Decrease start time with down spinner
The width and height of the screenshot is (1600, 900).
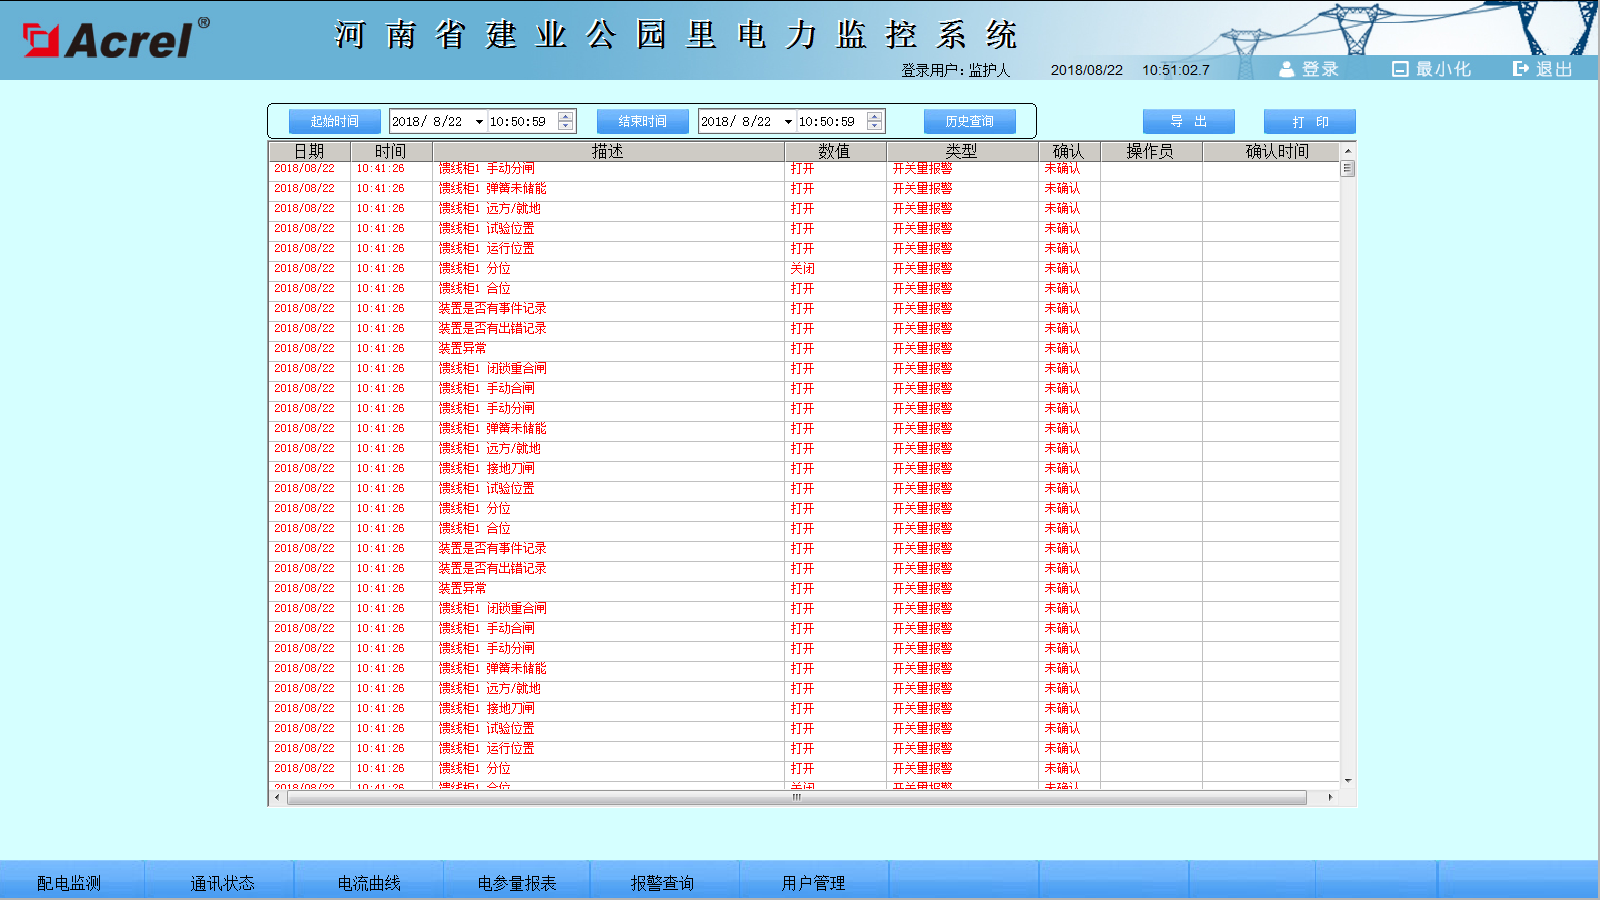click(x=566, y=126)
